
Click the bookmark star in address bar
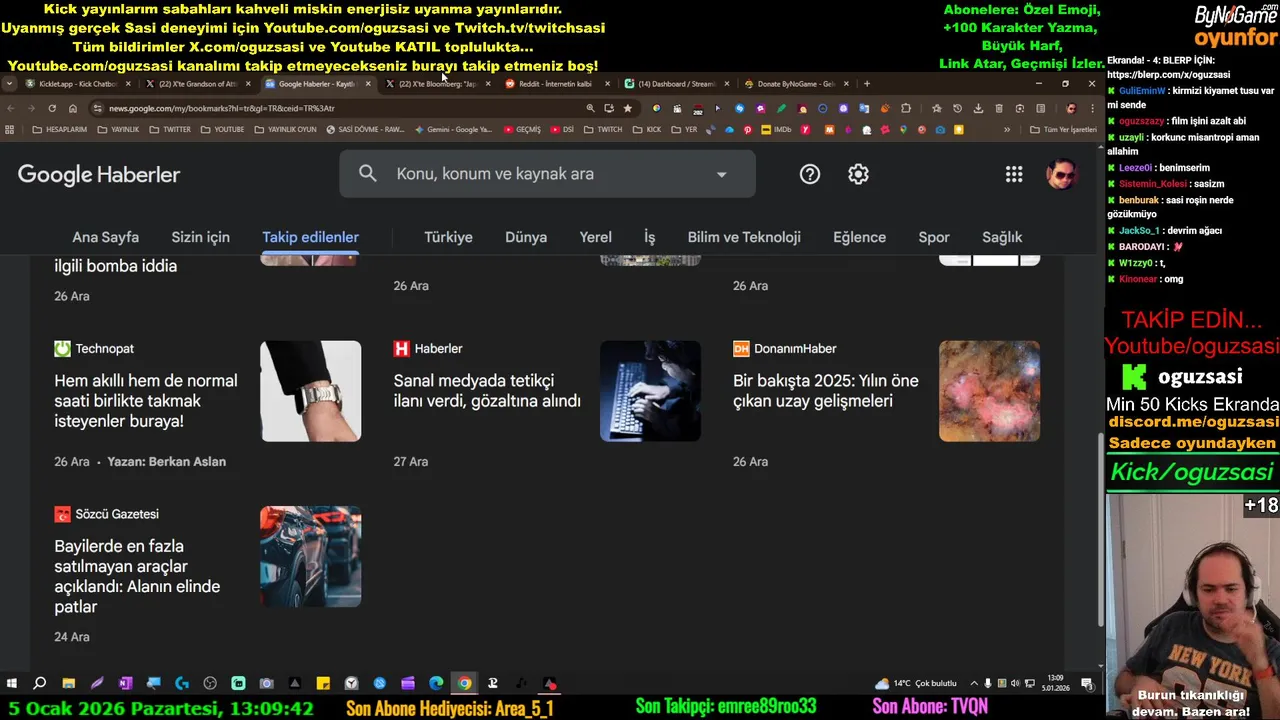point(627,108)
